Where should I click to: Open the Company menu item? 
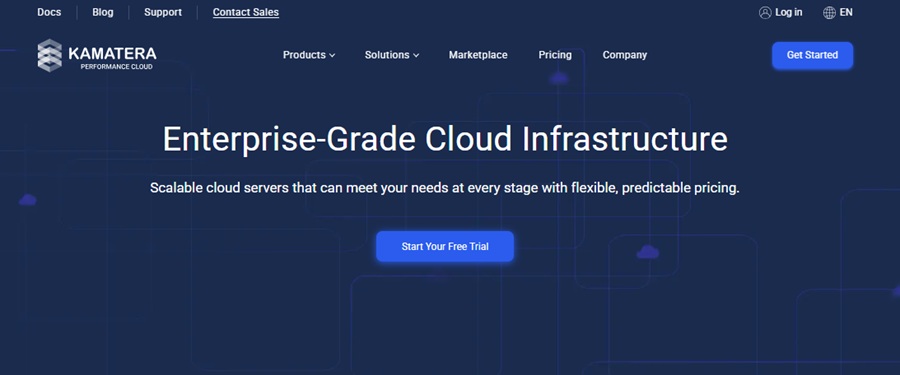tap(624, 55)
